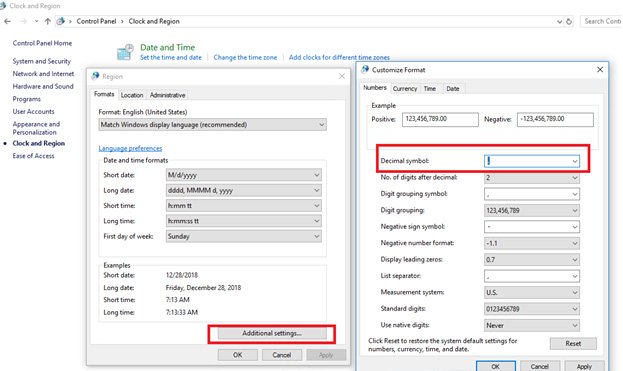Viewport: 623px width, 371px height.
Task: Open the Long time format dropdown
Action: pyautogui.click(x=244, y=221)
